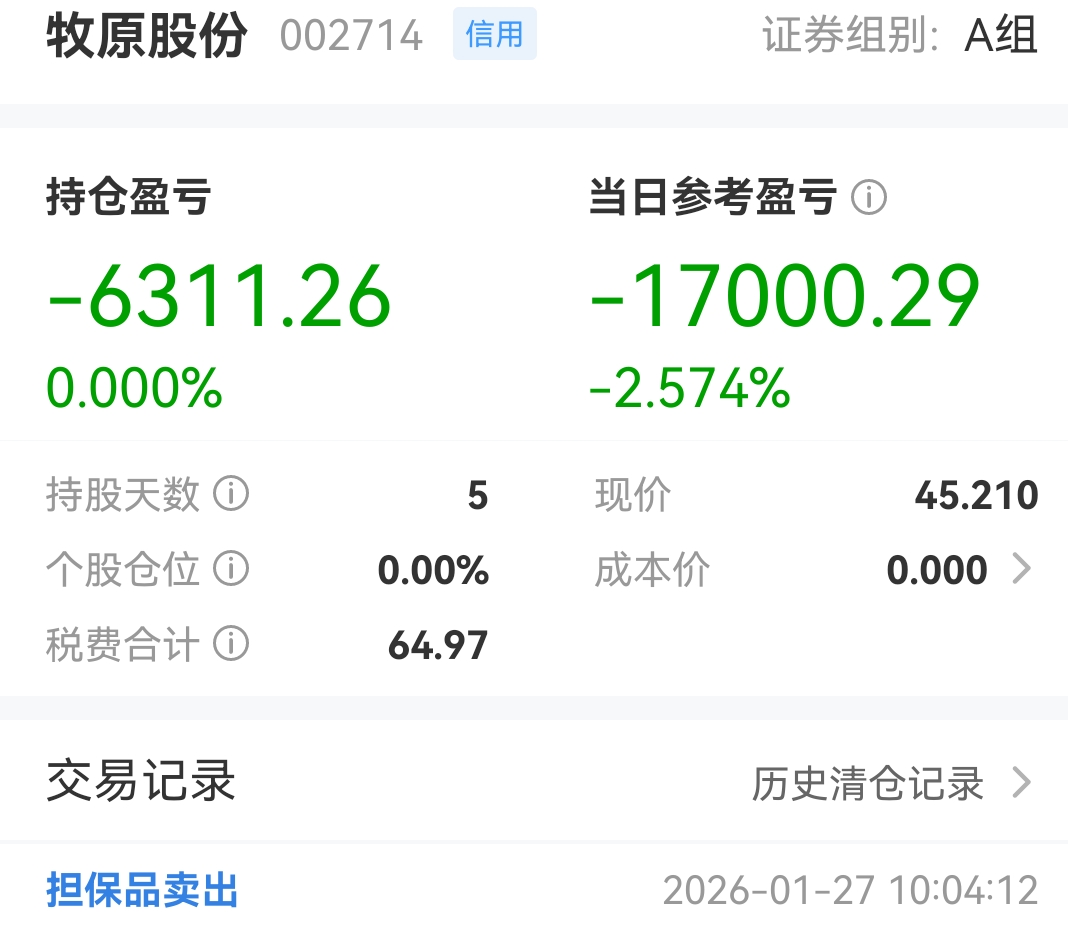Image resolution: width=1068 pixels, height=925 pixels.
Task: Tap the cost price value 0.000
Action: [937, 570]
